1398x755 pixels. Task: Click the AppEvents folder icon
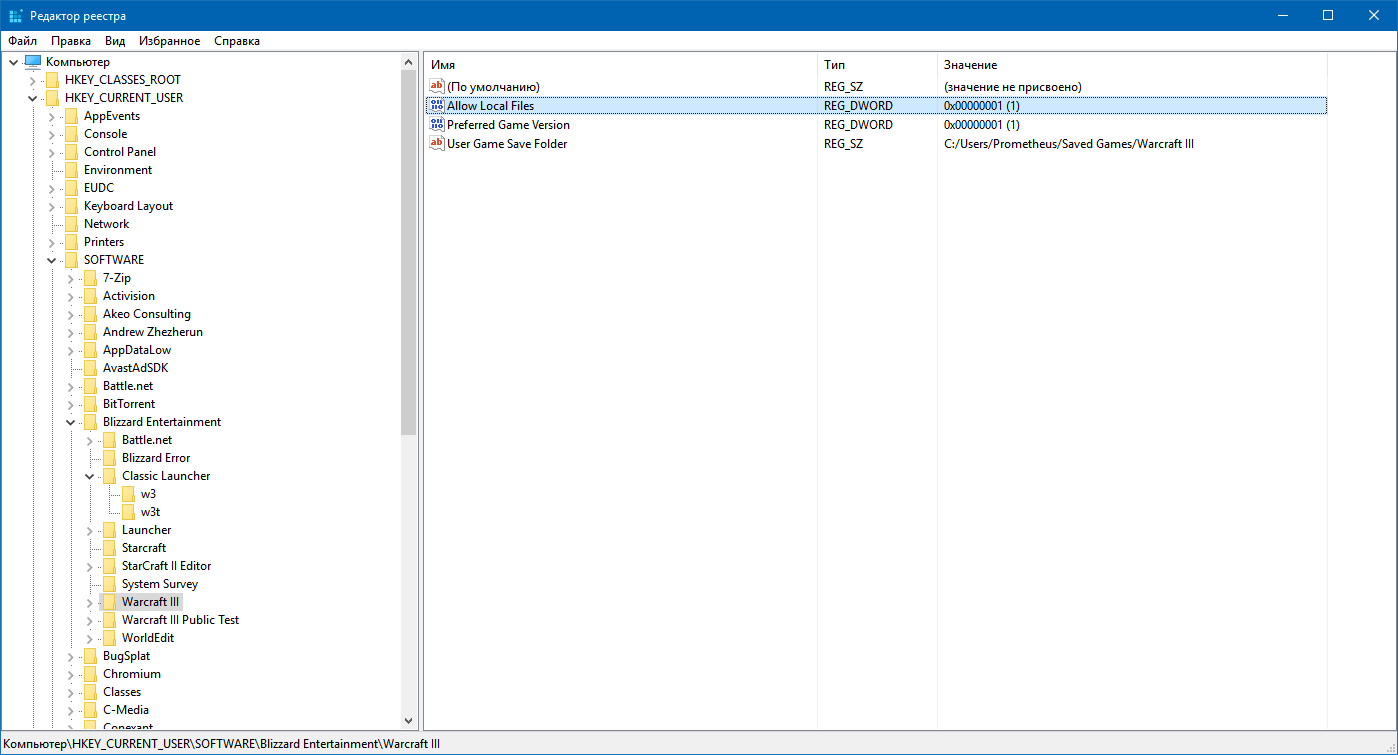[x=71, y=116]
